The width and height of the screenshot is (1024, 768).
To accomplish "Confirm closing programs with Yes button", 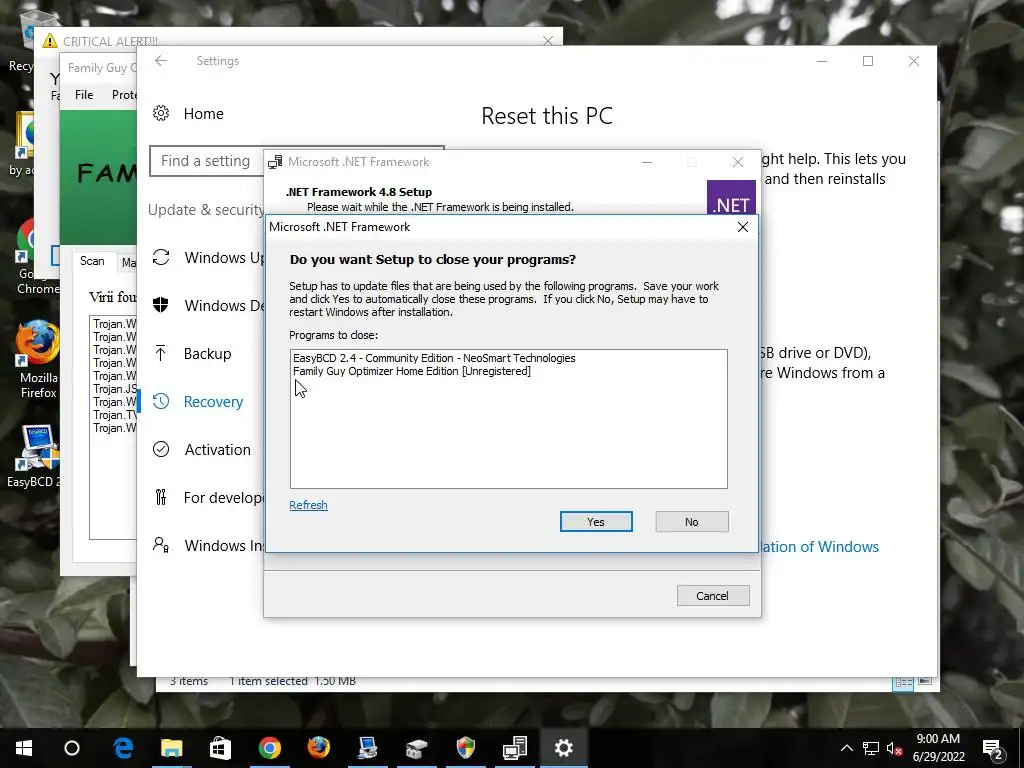I will coord(596,522).
